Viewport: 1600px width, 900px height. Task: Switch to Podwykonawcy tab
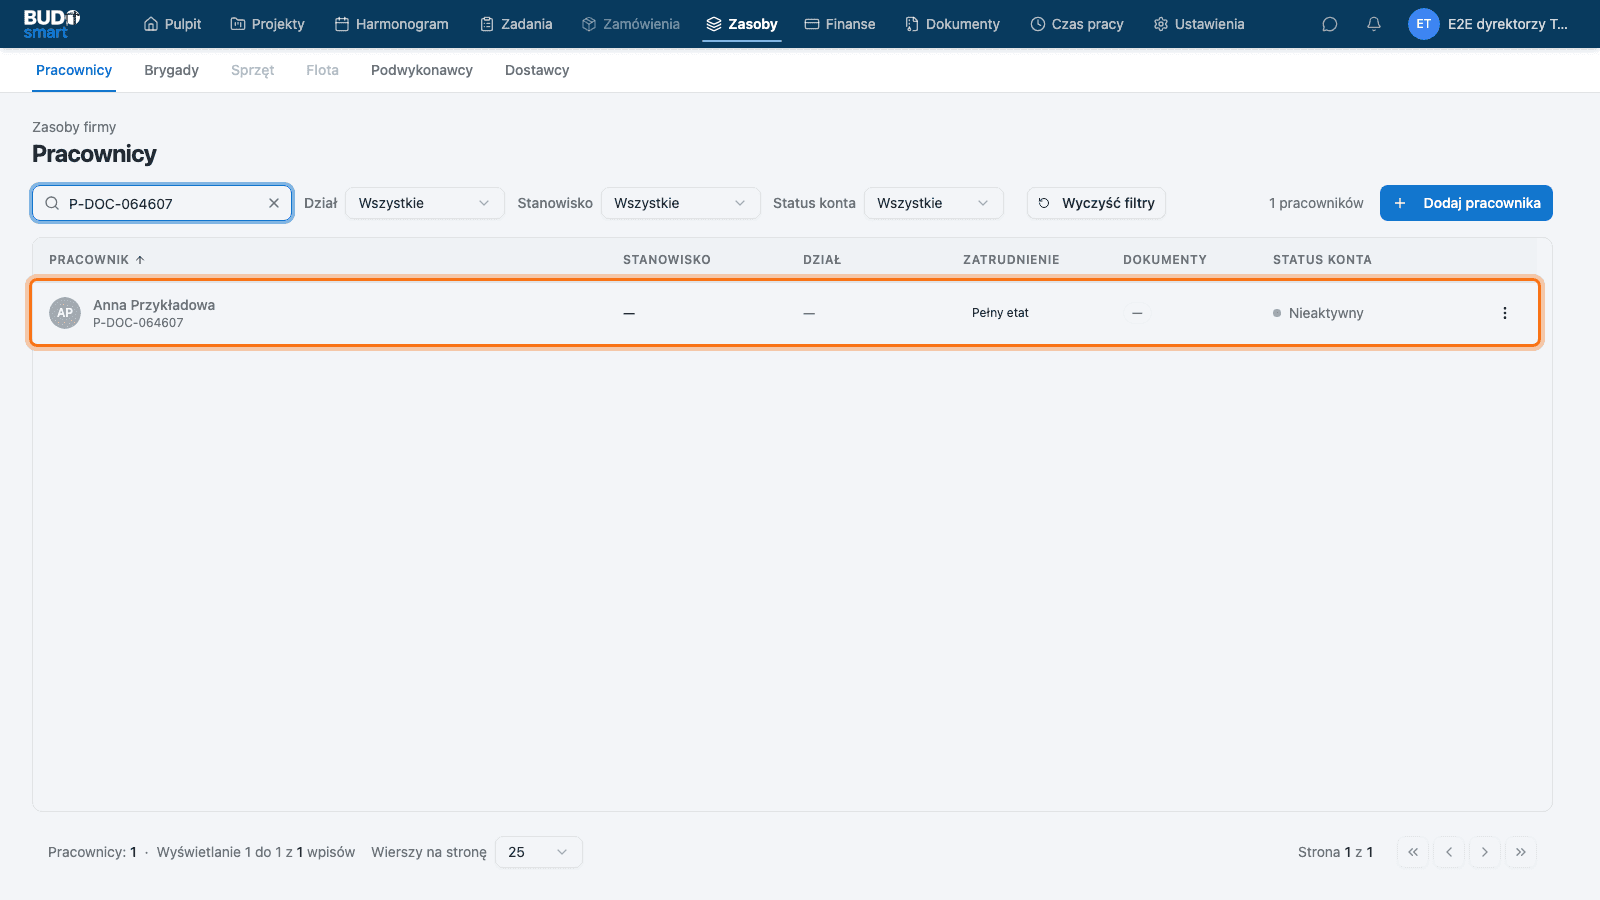(x=422, y=70)
